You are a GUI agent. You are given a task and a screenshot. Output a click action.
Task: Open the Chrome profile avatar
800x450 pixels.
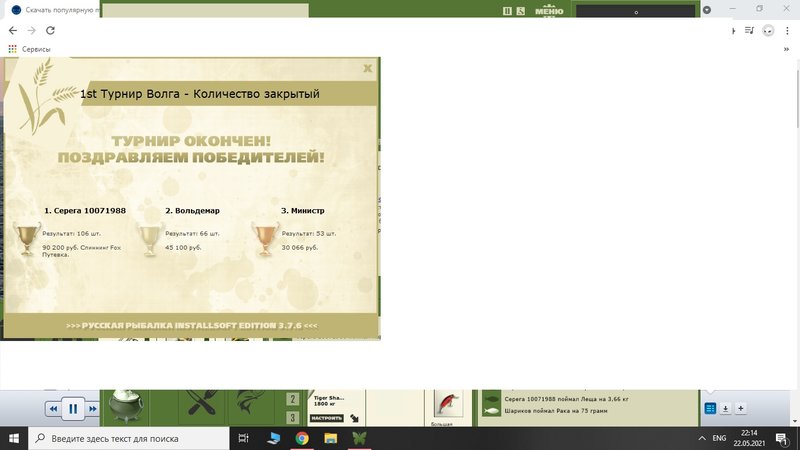(768, 31)
